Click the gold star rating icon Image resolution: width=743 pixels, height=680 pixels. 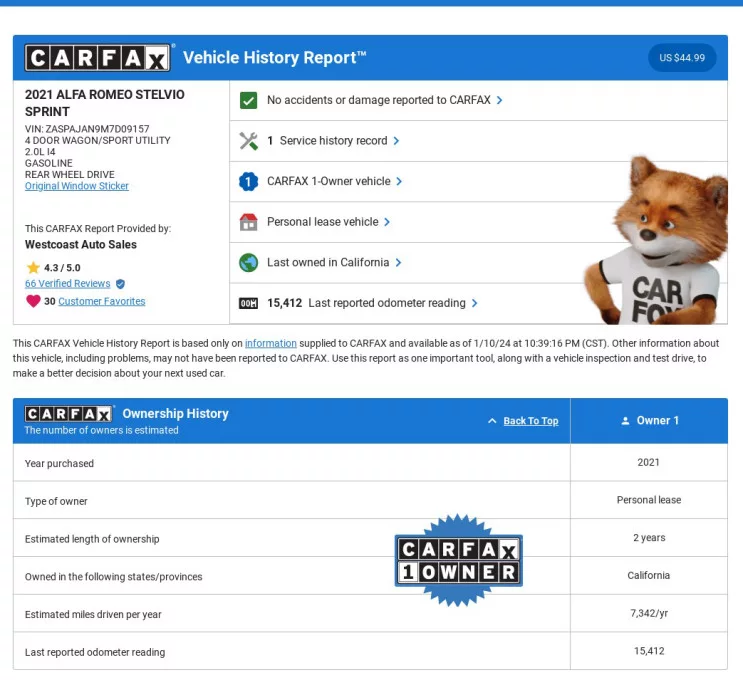(x=33, y=268)
